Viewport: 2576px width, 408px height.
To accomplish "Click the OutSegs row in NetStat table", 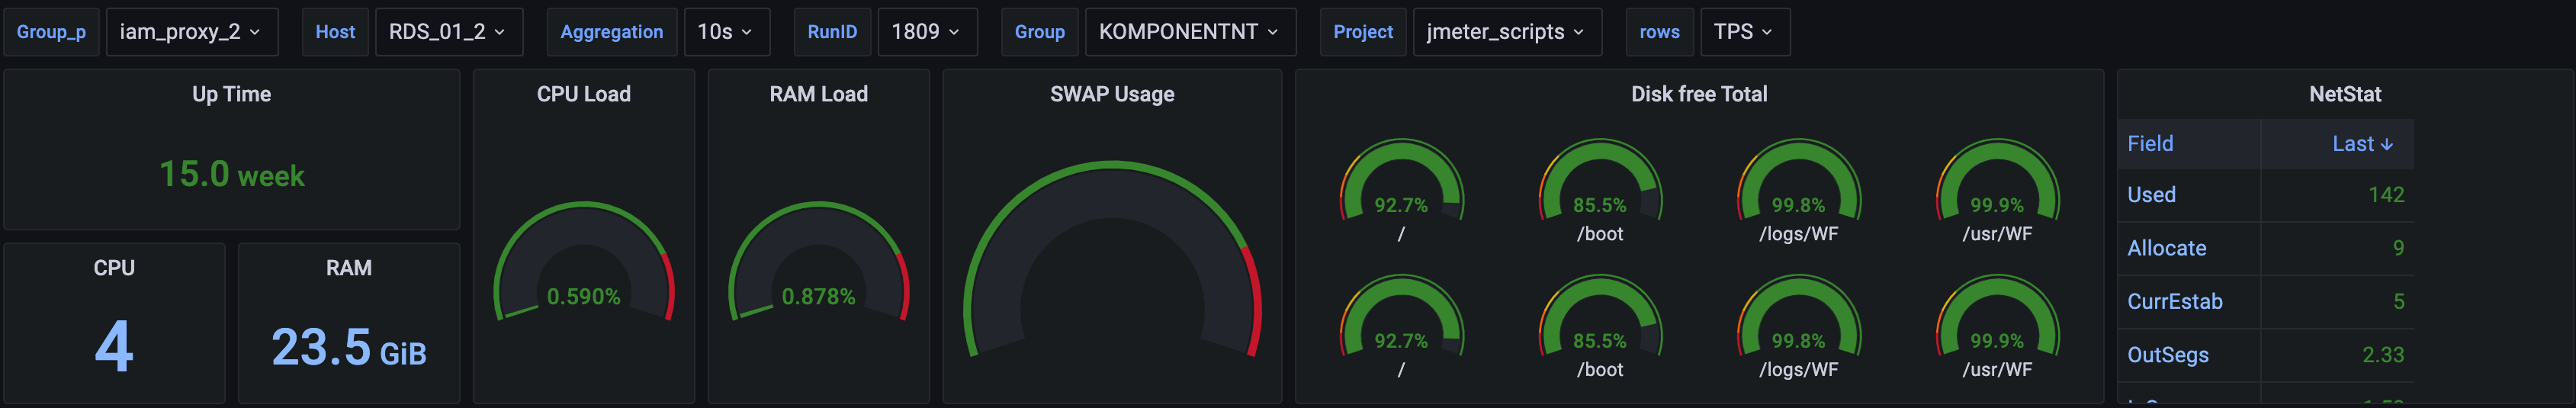I will pos(2266,355).
